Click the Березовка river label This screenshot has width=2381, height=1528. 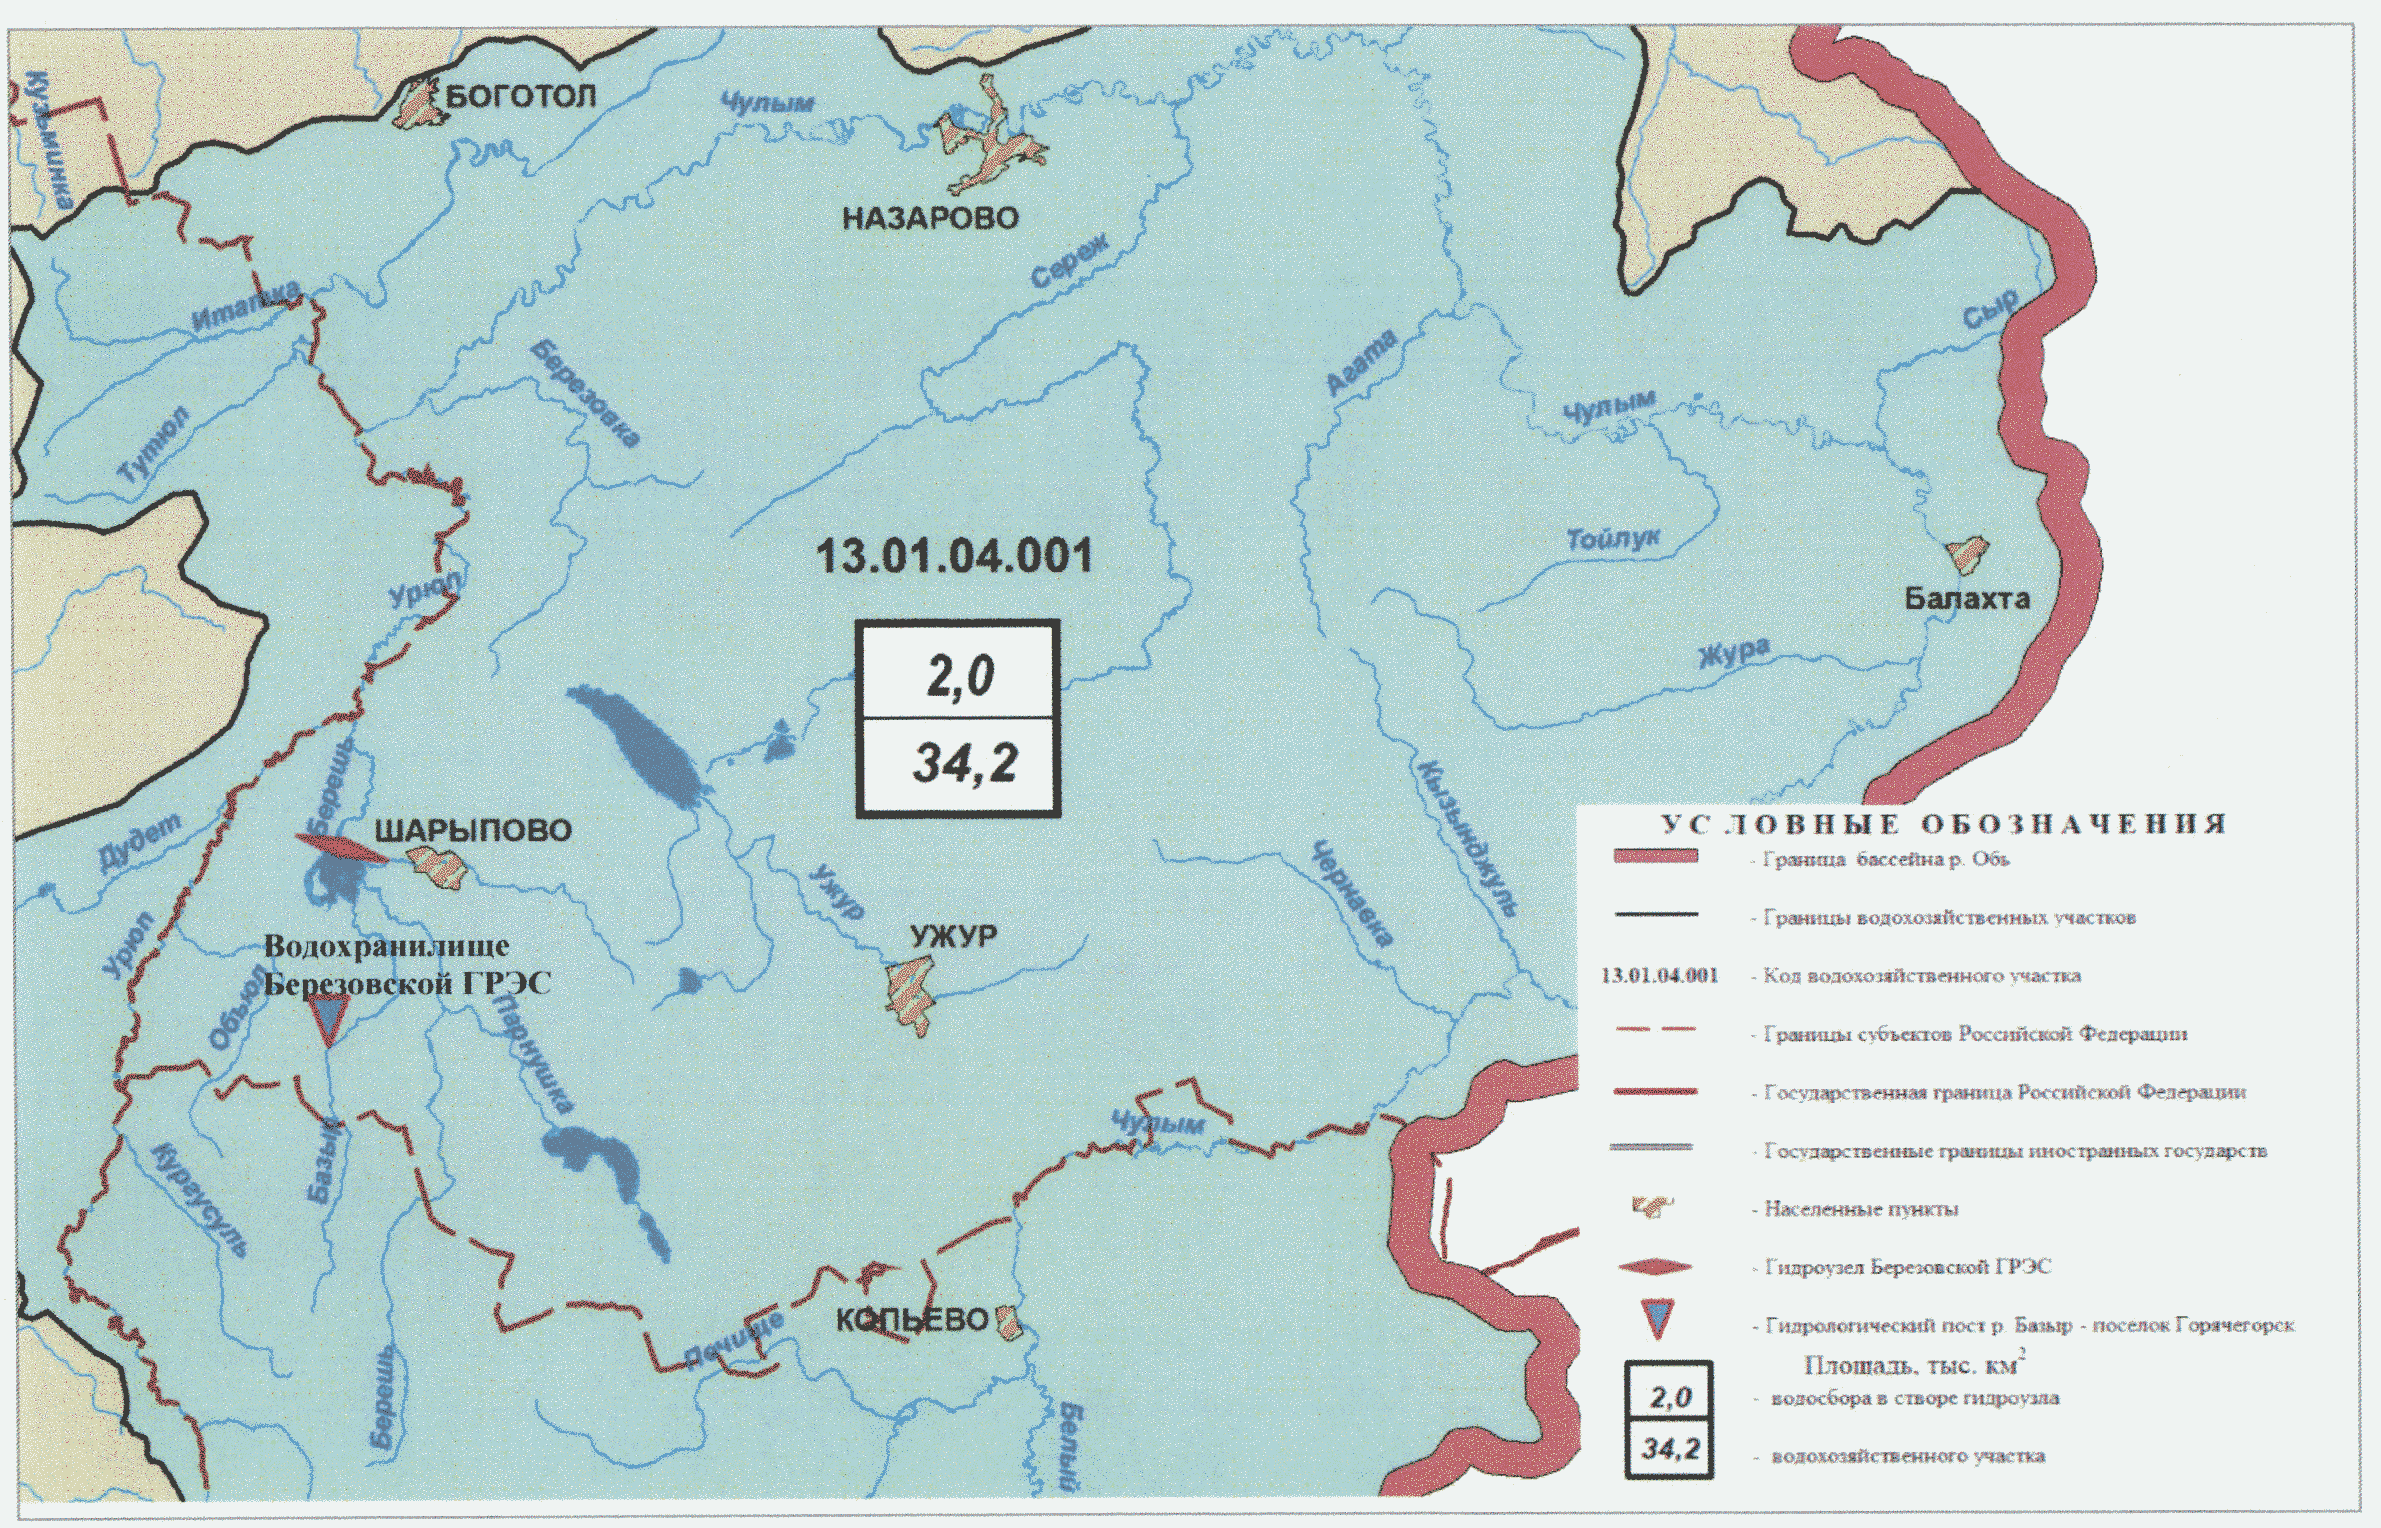[586, 394]
